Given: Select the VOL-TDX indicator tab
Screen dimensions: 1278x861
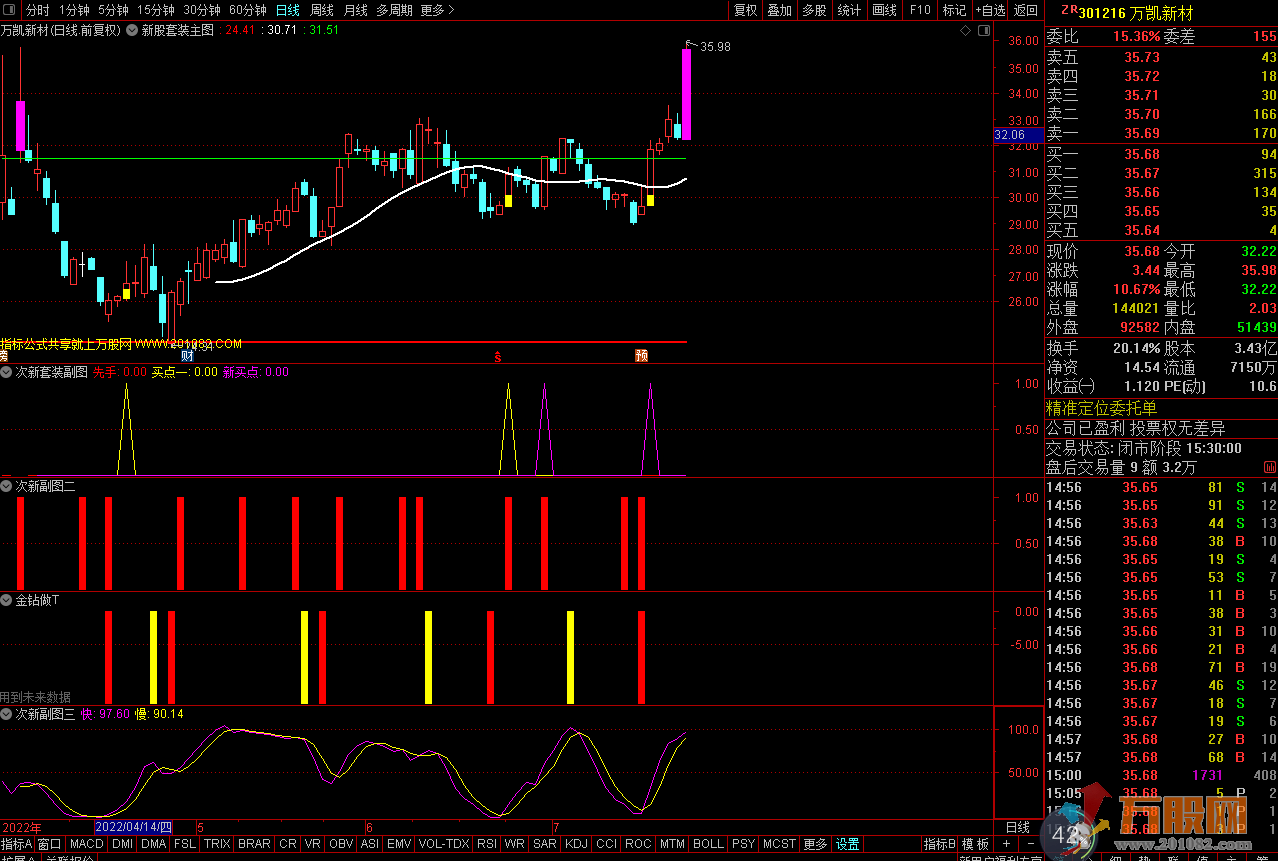Looking at the screenshot, I should [x=444, y=844].
